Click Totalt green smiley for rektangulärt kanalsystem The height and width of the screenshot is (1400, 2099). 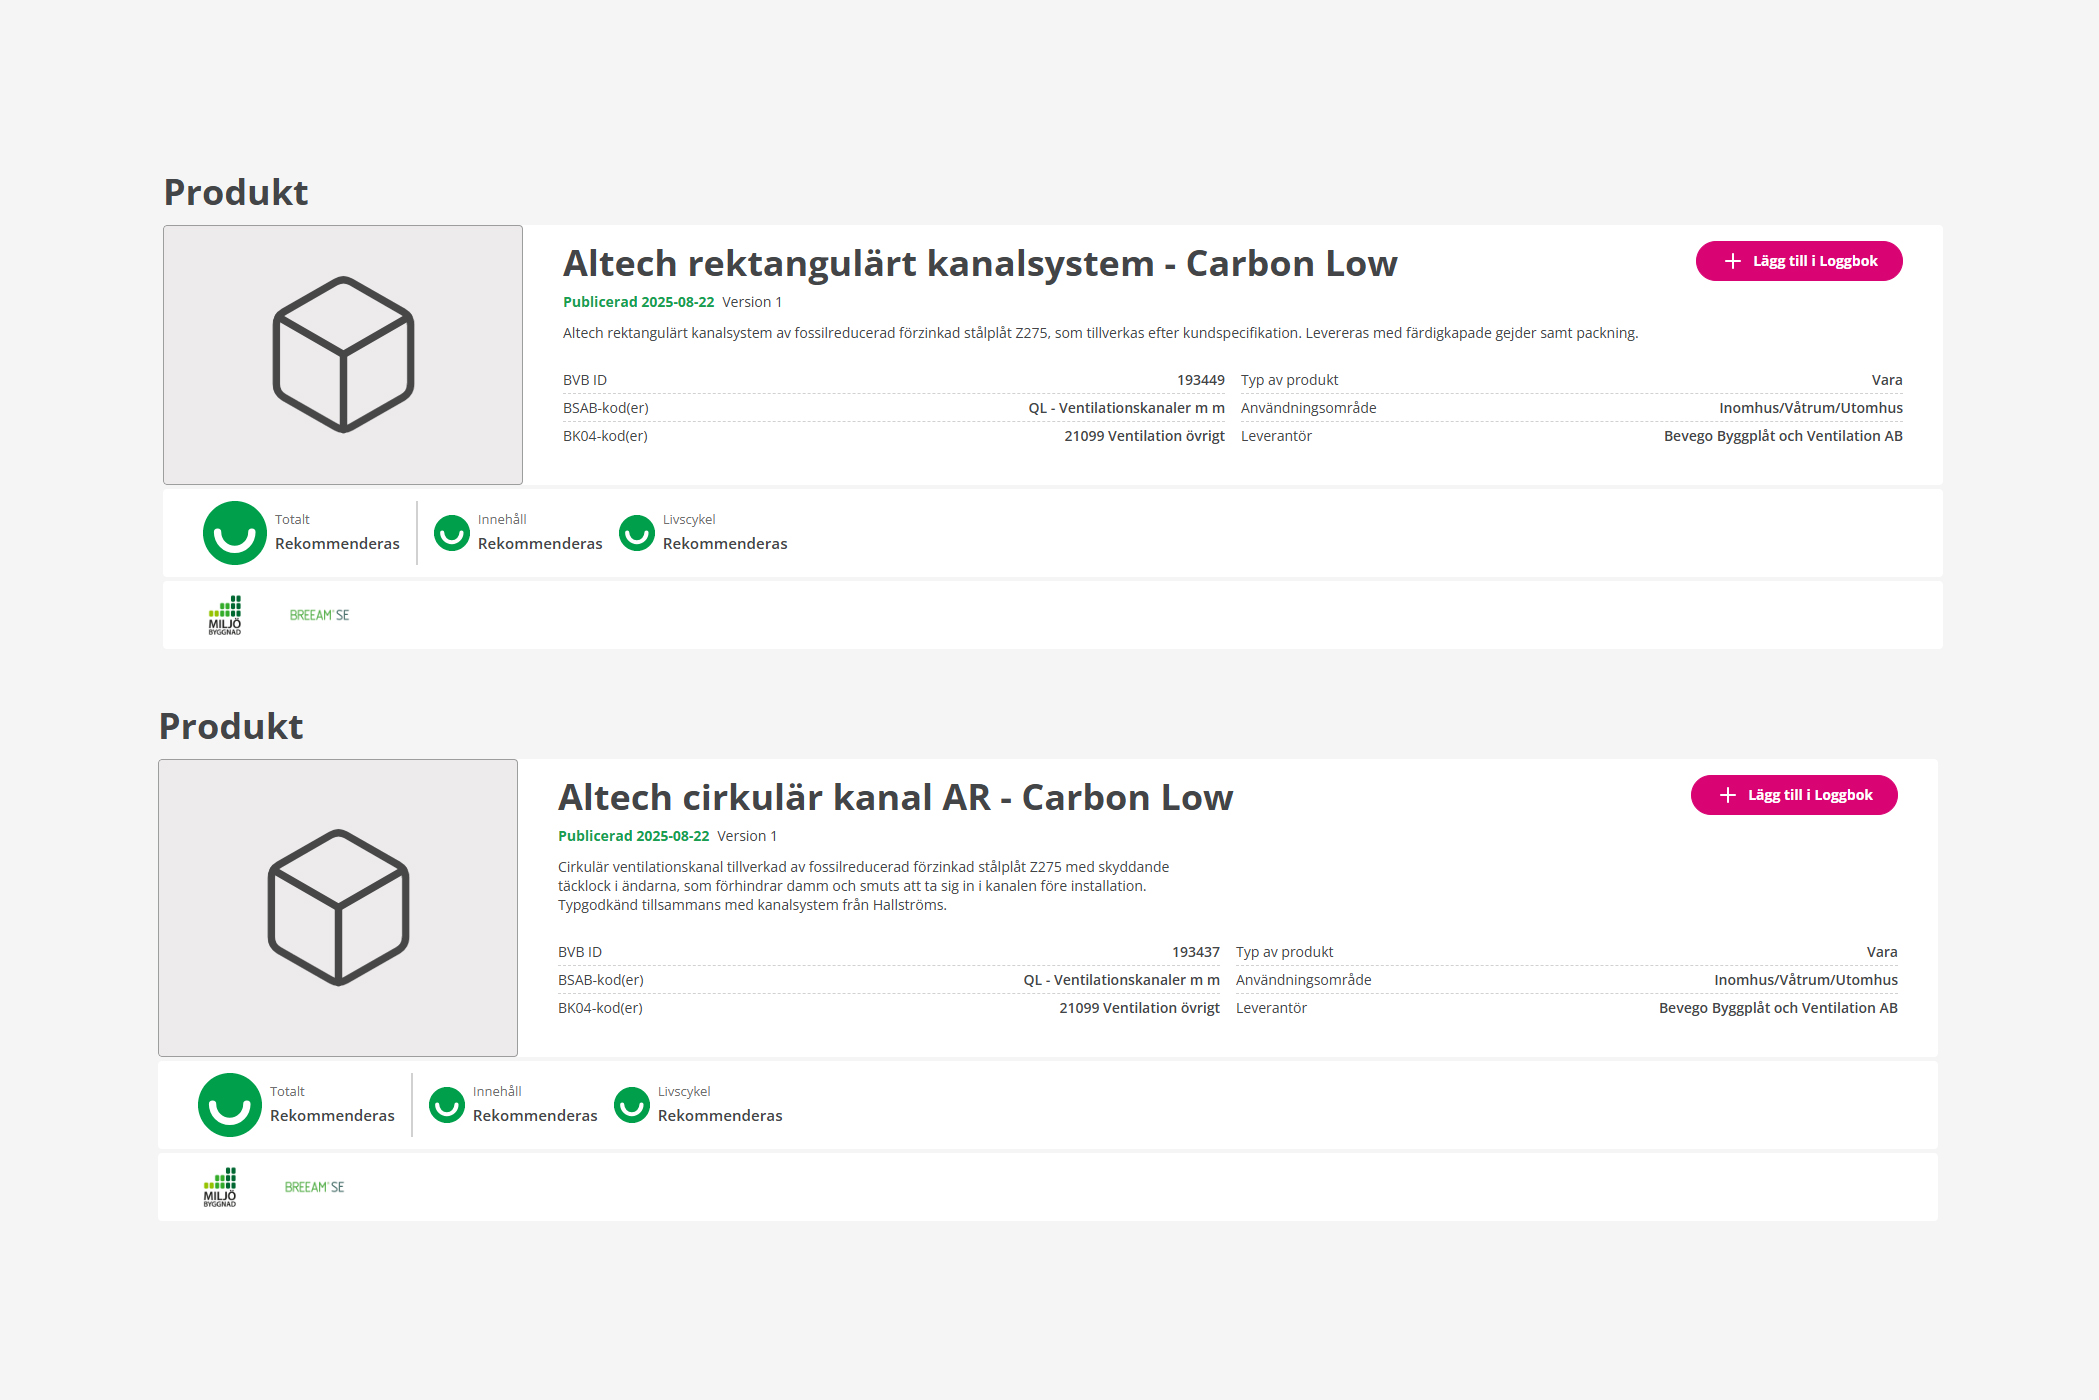(x=234, y=533)
